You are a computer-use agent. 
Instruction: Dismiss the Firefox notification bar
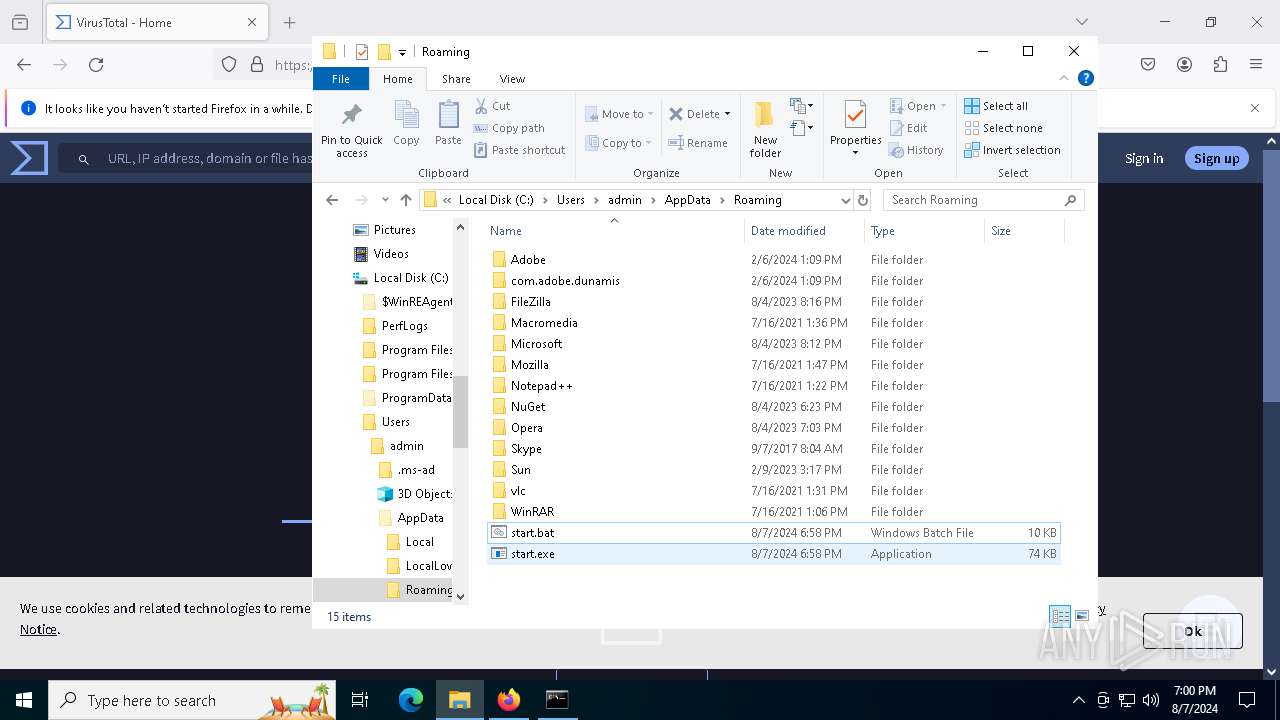point(1255,108)
